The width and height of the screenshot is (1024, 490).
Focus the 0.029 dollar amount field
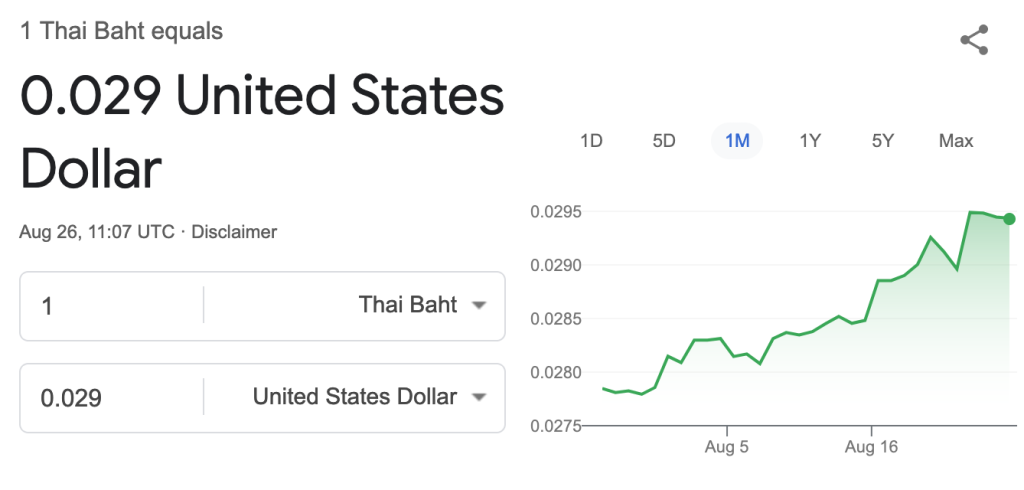coord(112,398)
